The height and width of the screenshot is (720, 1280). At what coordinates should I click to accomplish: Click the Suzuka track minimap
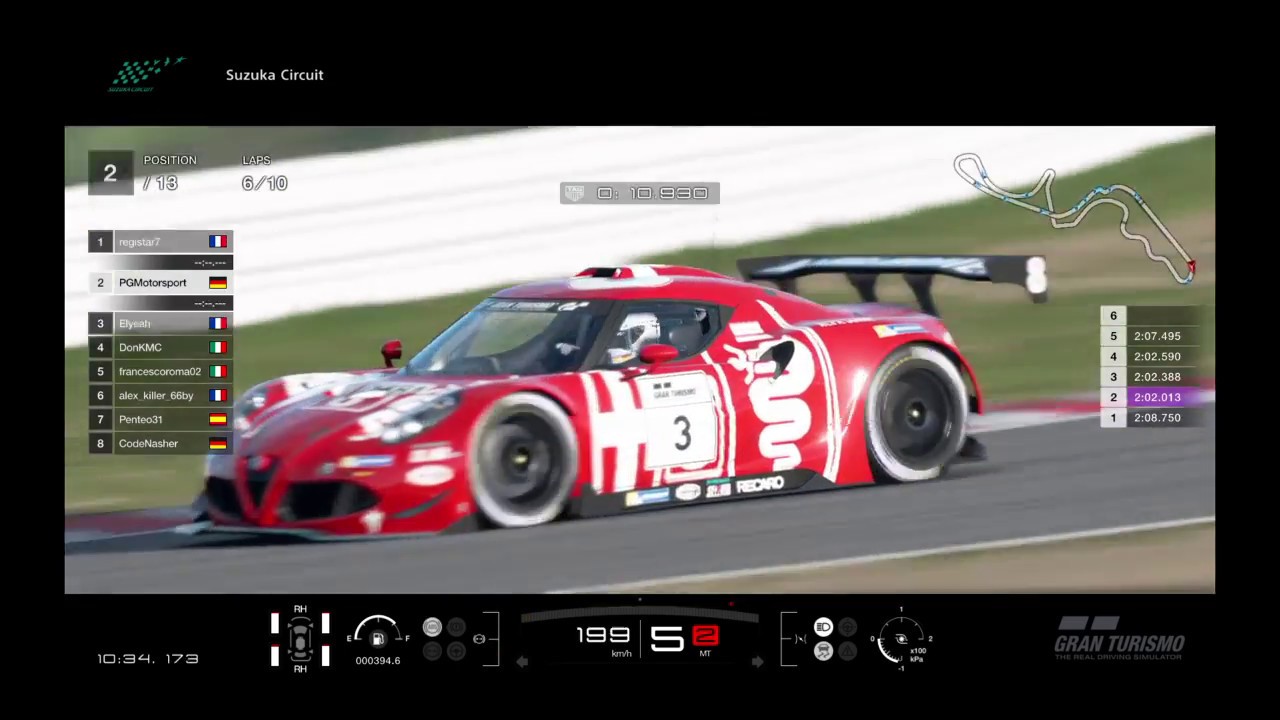point(1074,216)
